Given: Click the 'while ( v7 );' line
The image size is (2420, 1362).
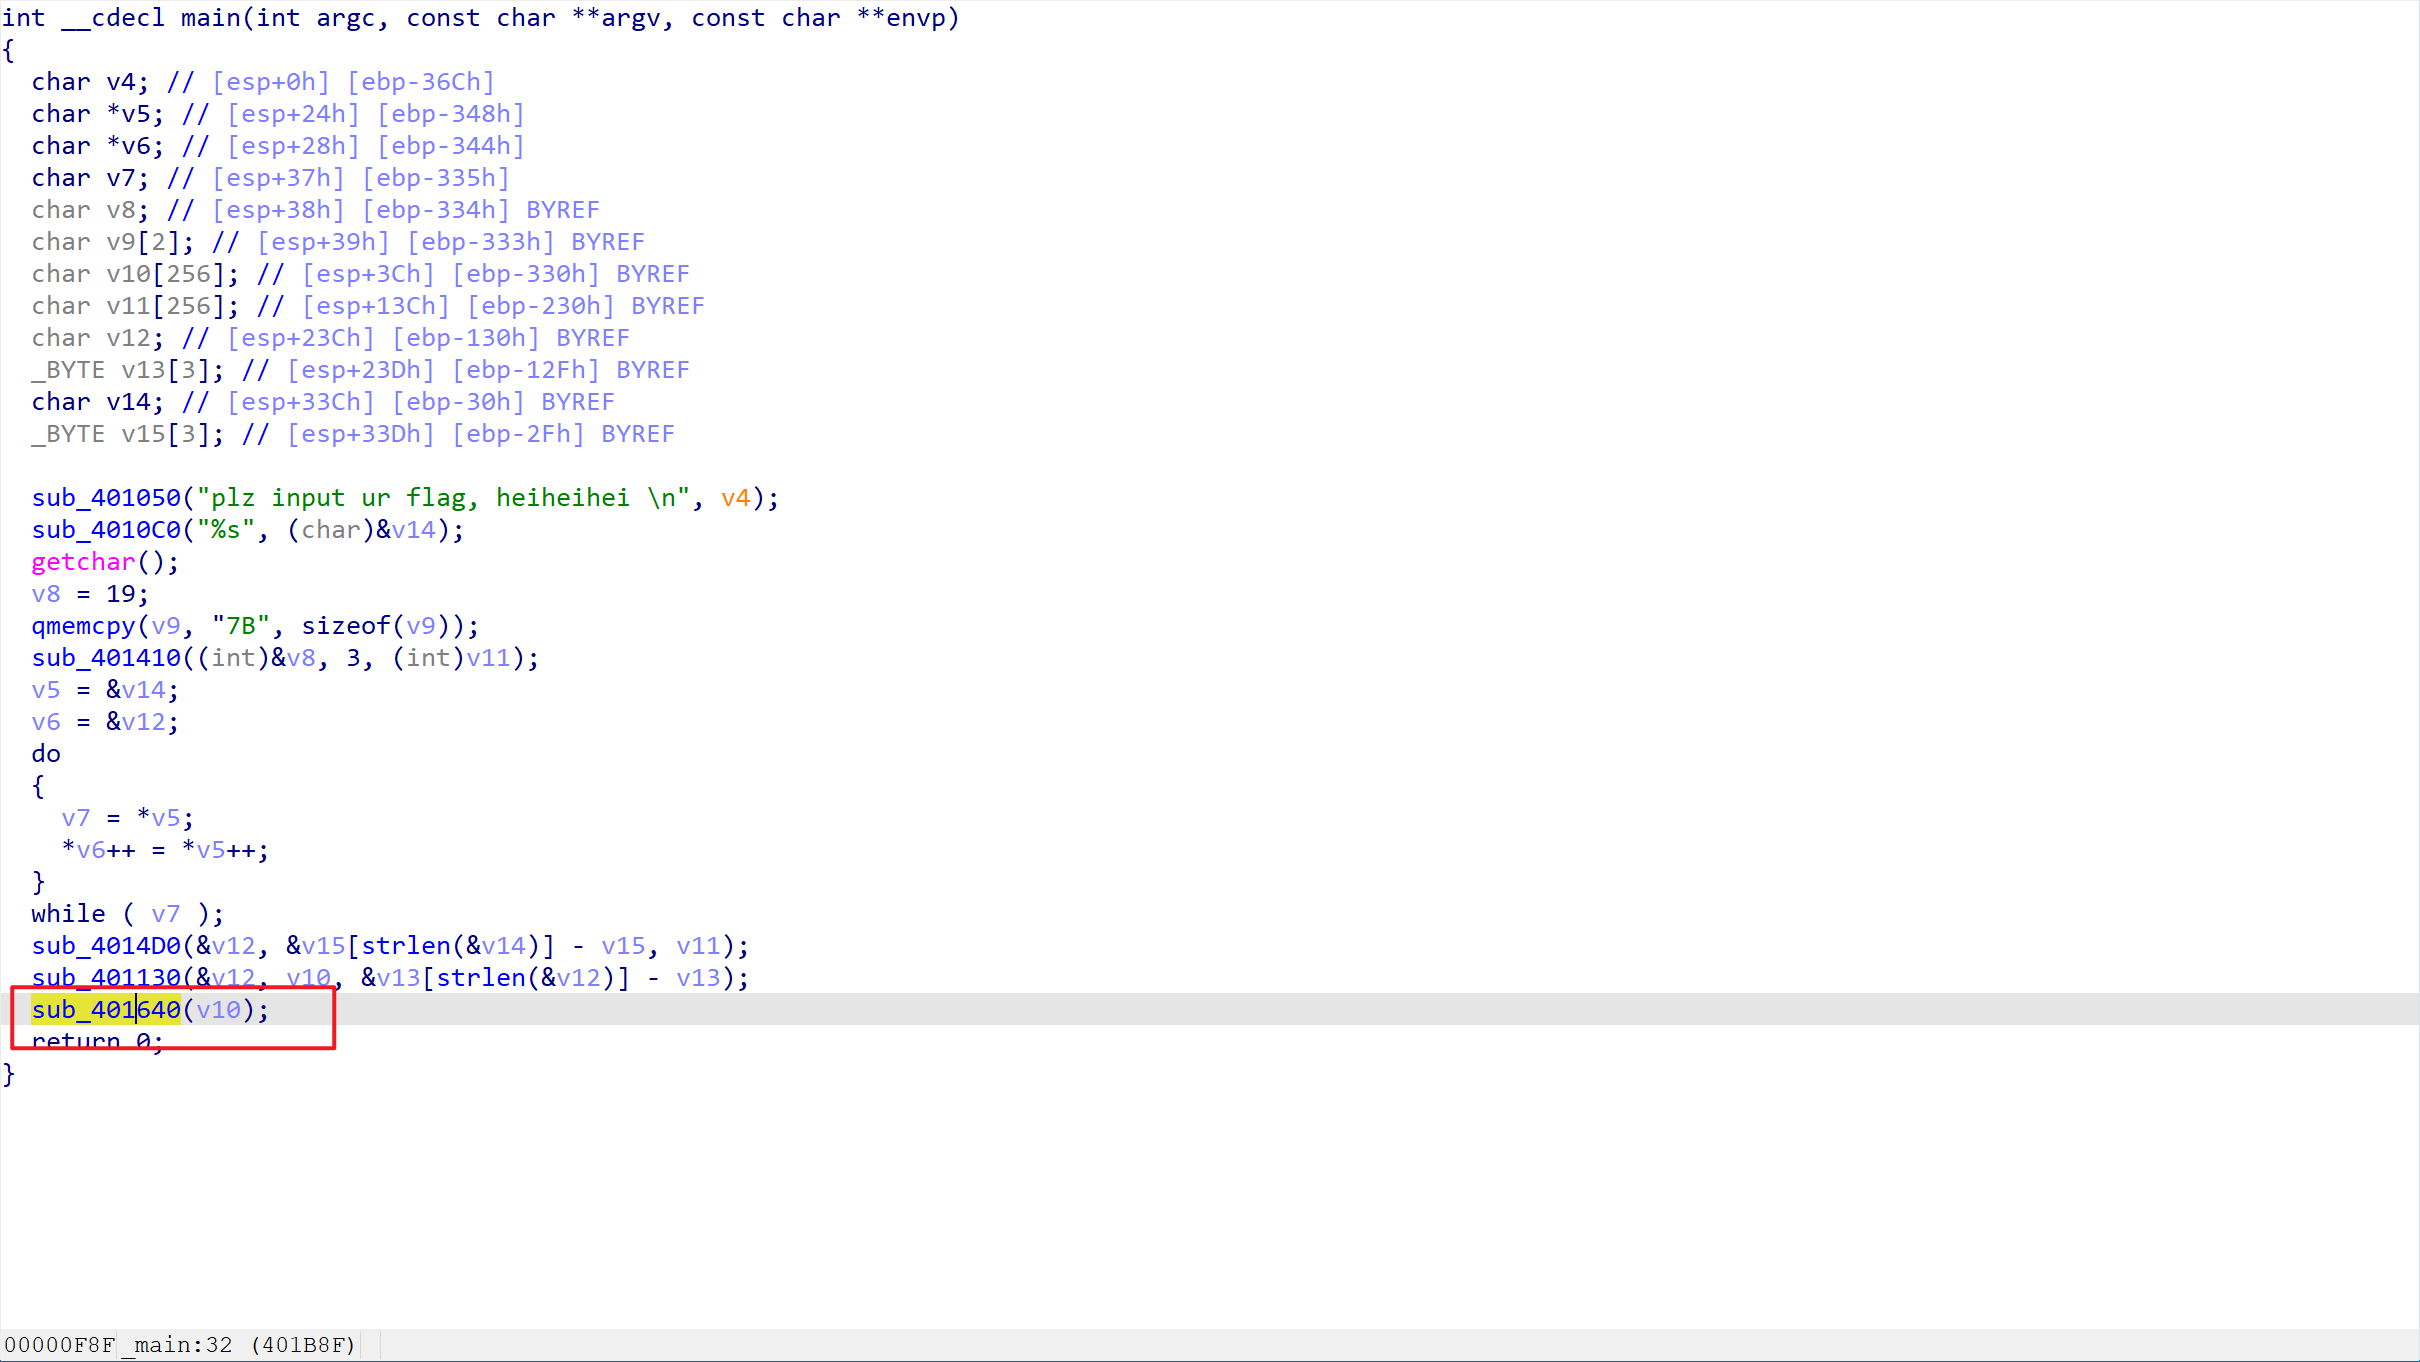Looking at the screenshot, I should tap(128, 913).
